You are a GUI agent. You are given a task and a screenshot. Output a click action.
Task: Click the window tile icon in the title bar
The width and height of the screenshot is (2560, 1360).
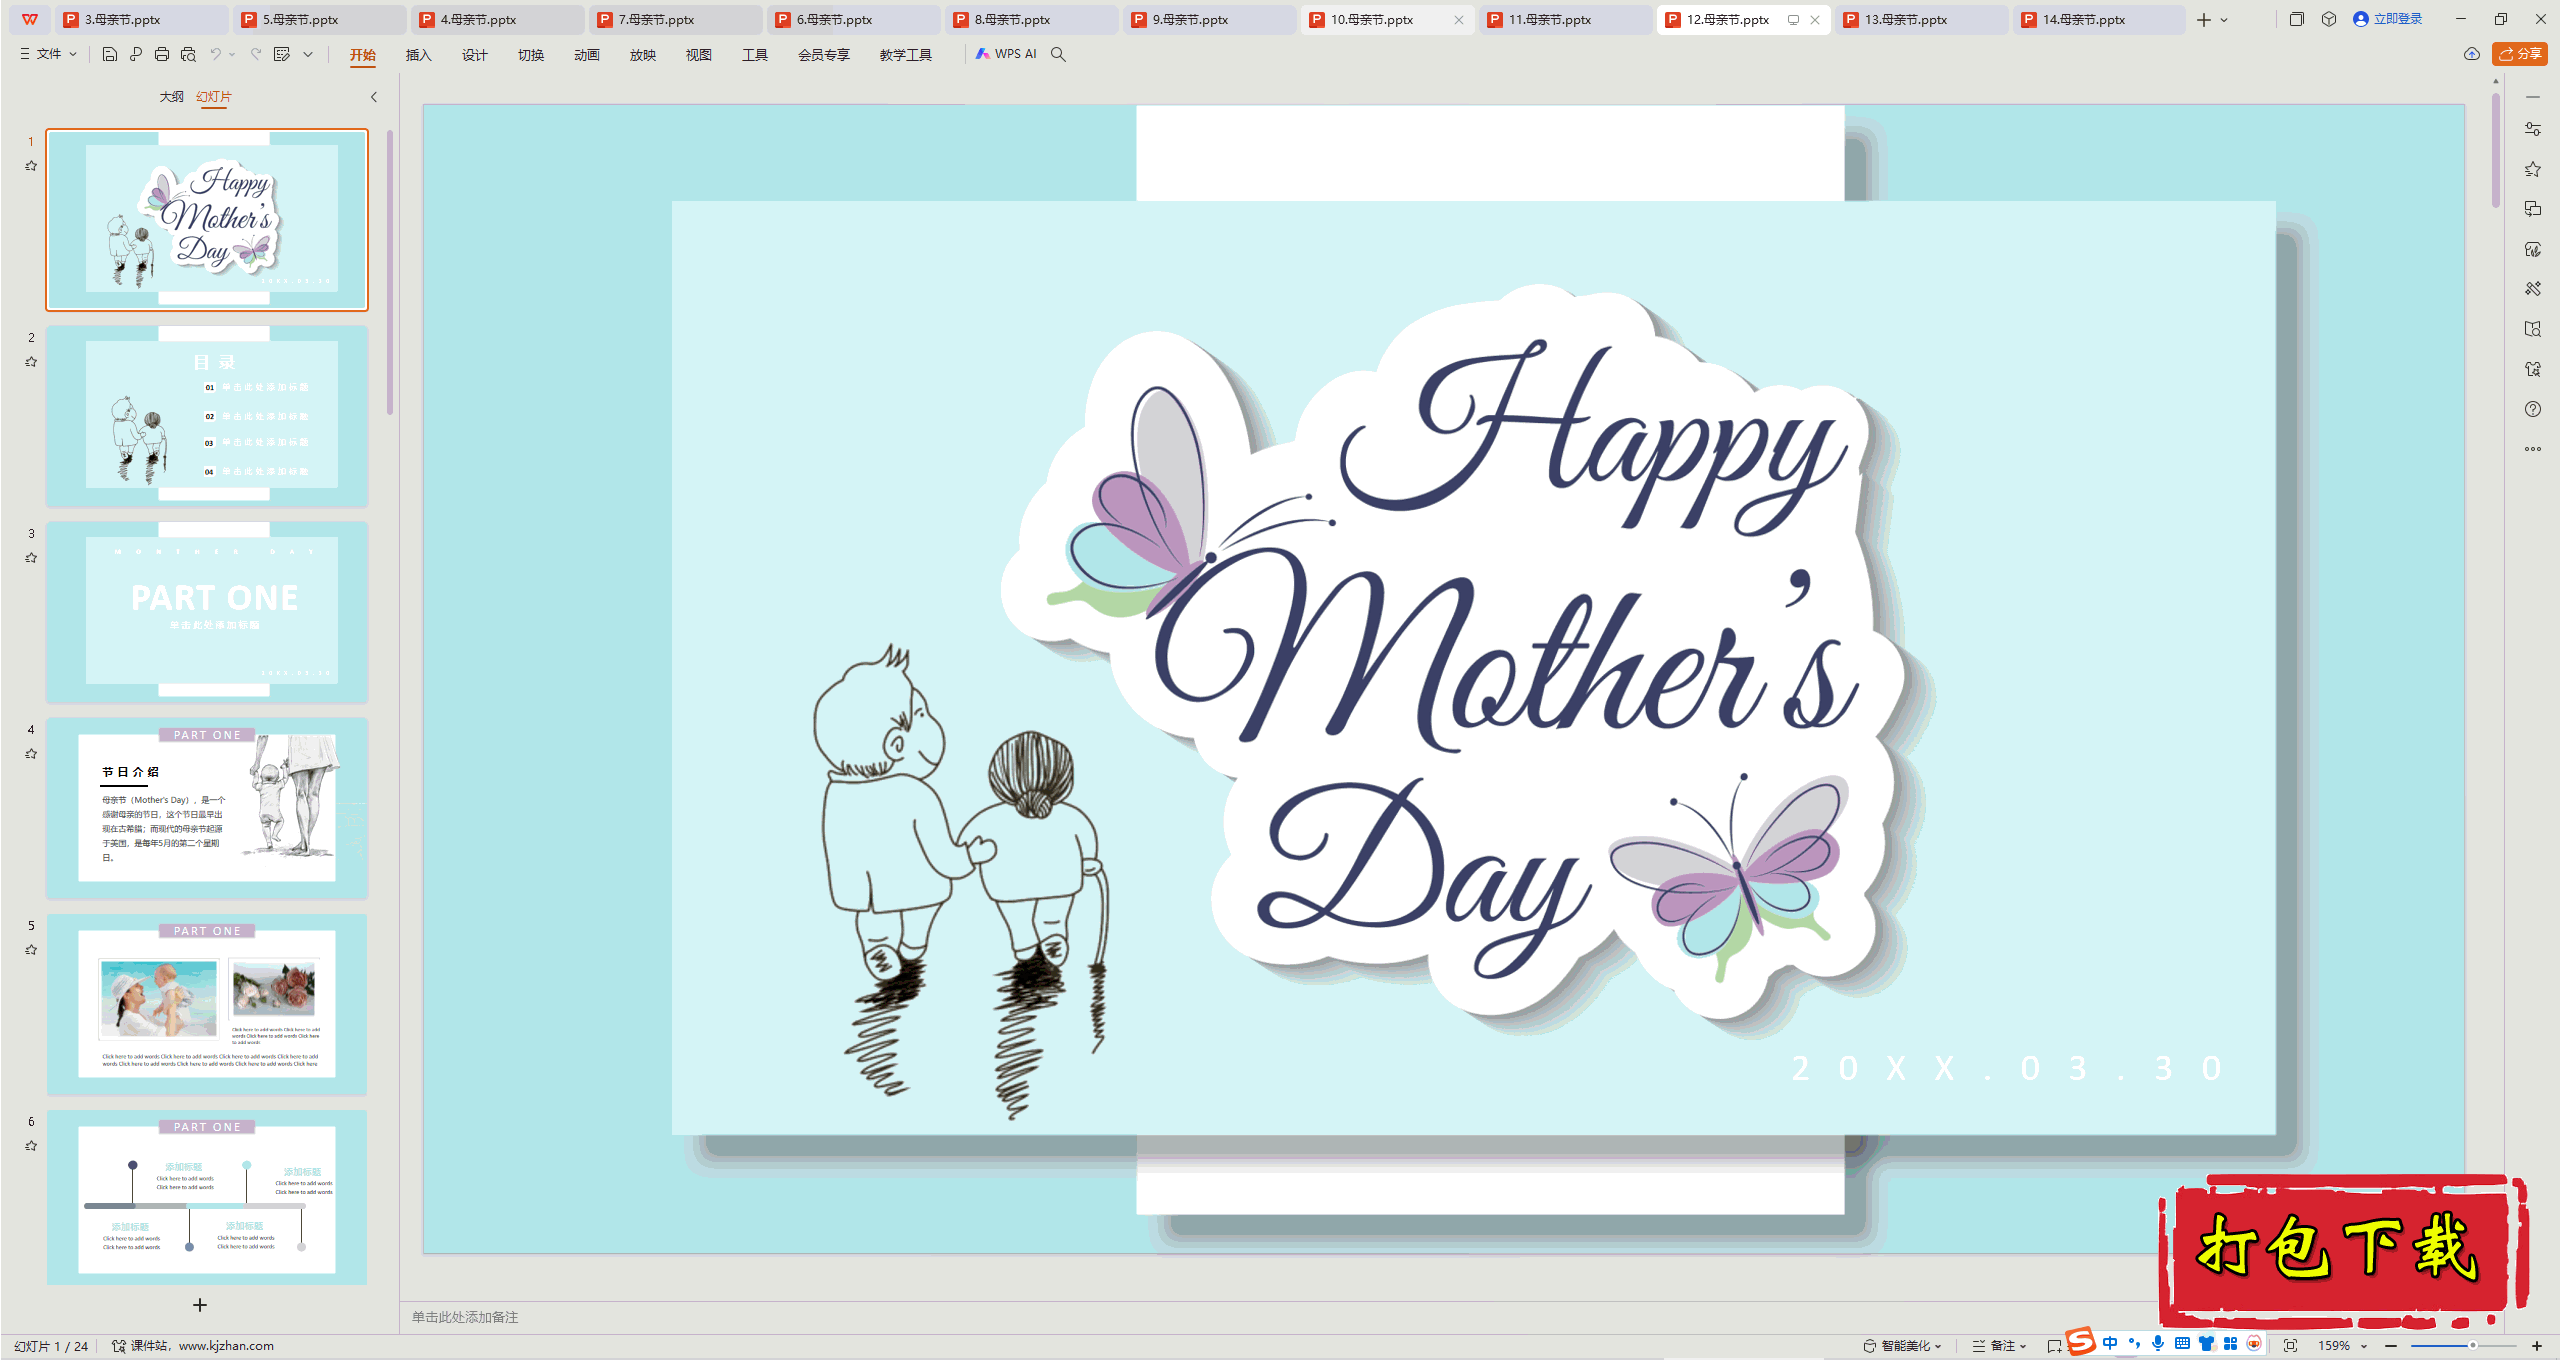tap(2297, 19)
